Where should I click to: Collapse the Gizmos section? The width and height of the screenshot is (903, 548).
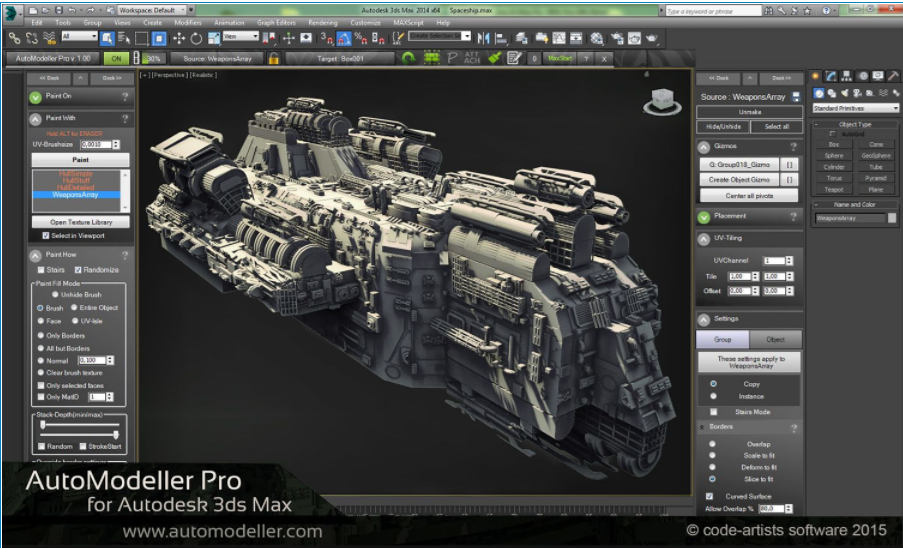click(x=703, y=147)
